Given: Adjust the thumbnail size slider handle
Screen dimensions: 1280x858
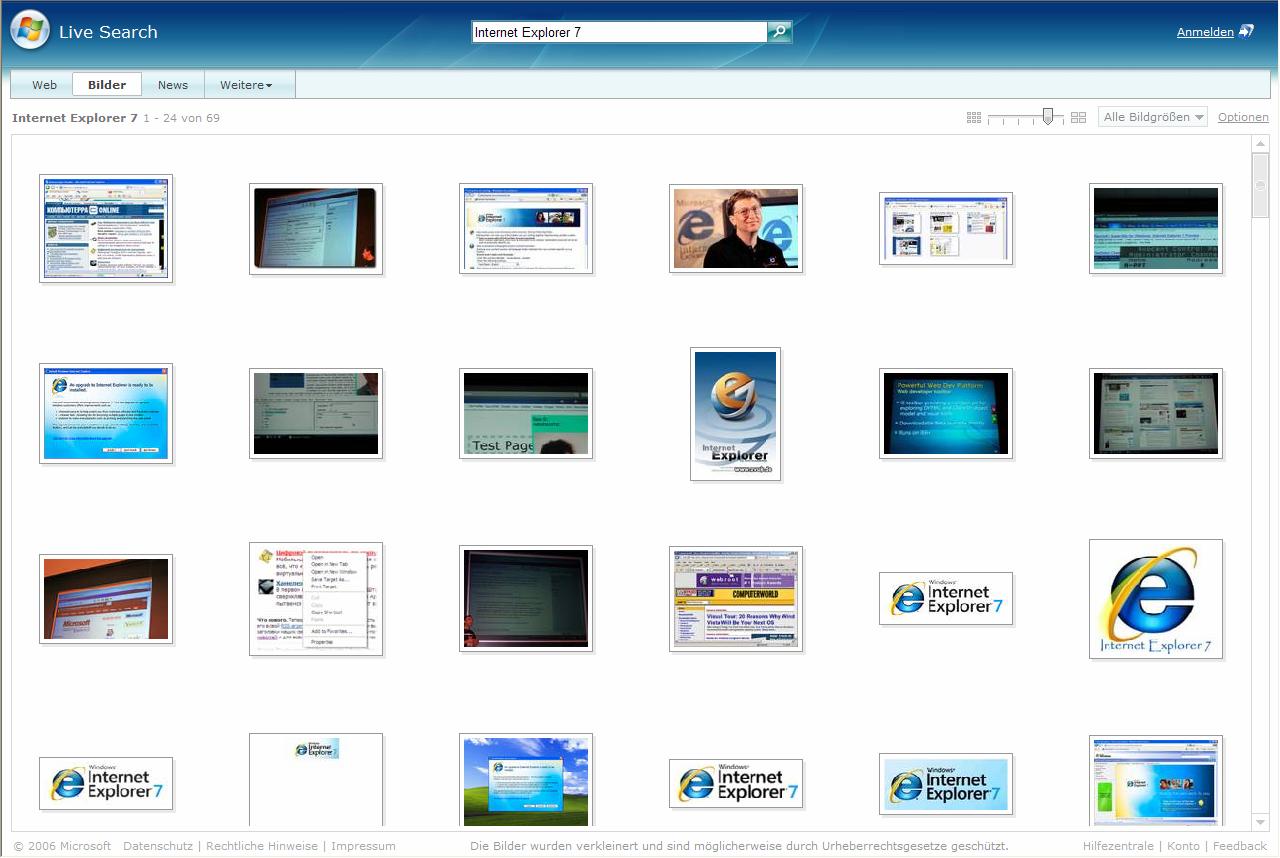Looking at the screenshot, I should (1047, 117).
